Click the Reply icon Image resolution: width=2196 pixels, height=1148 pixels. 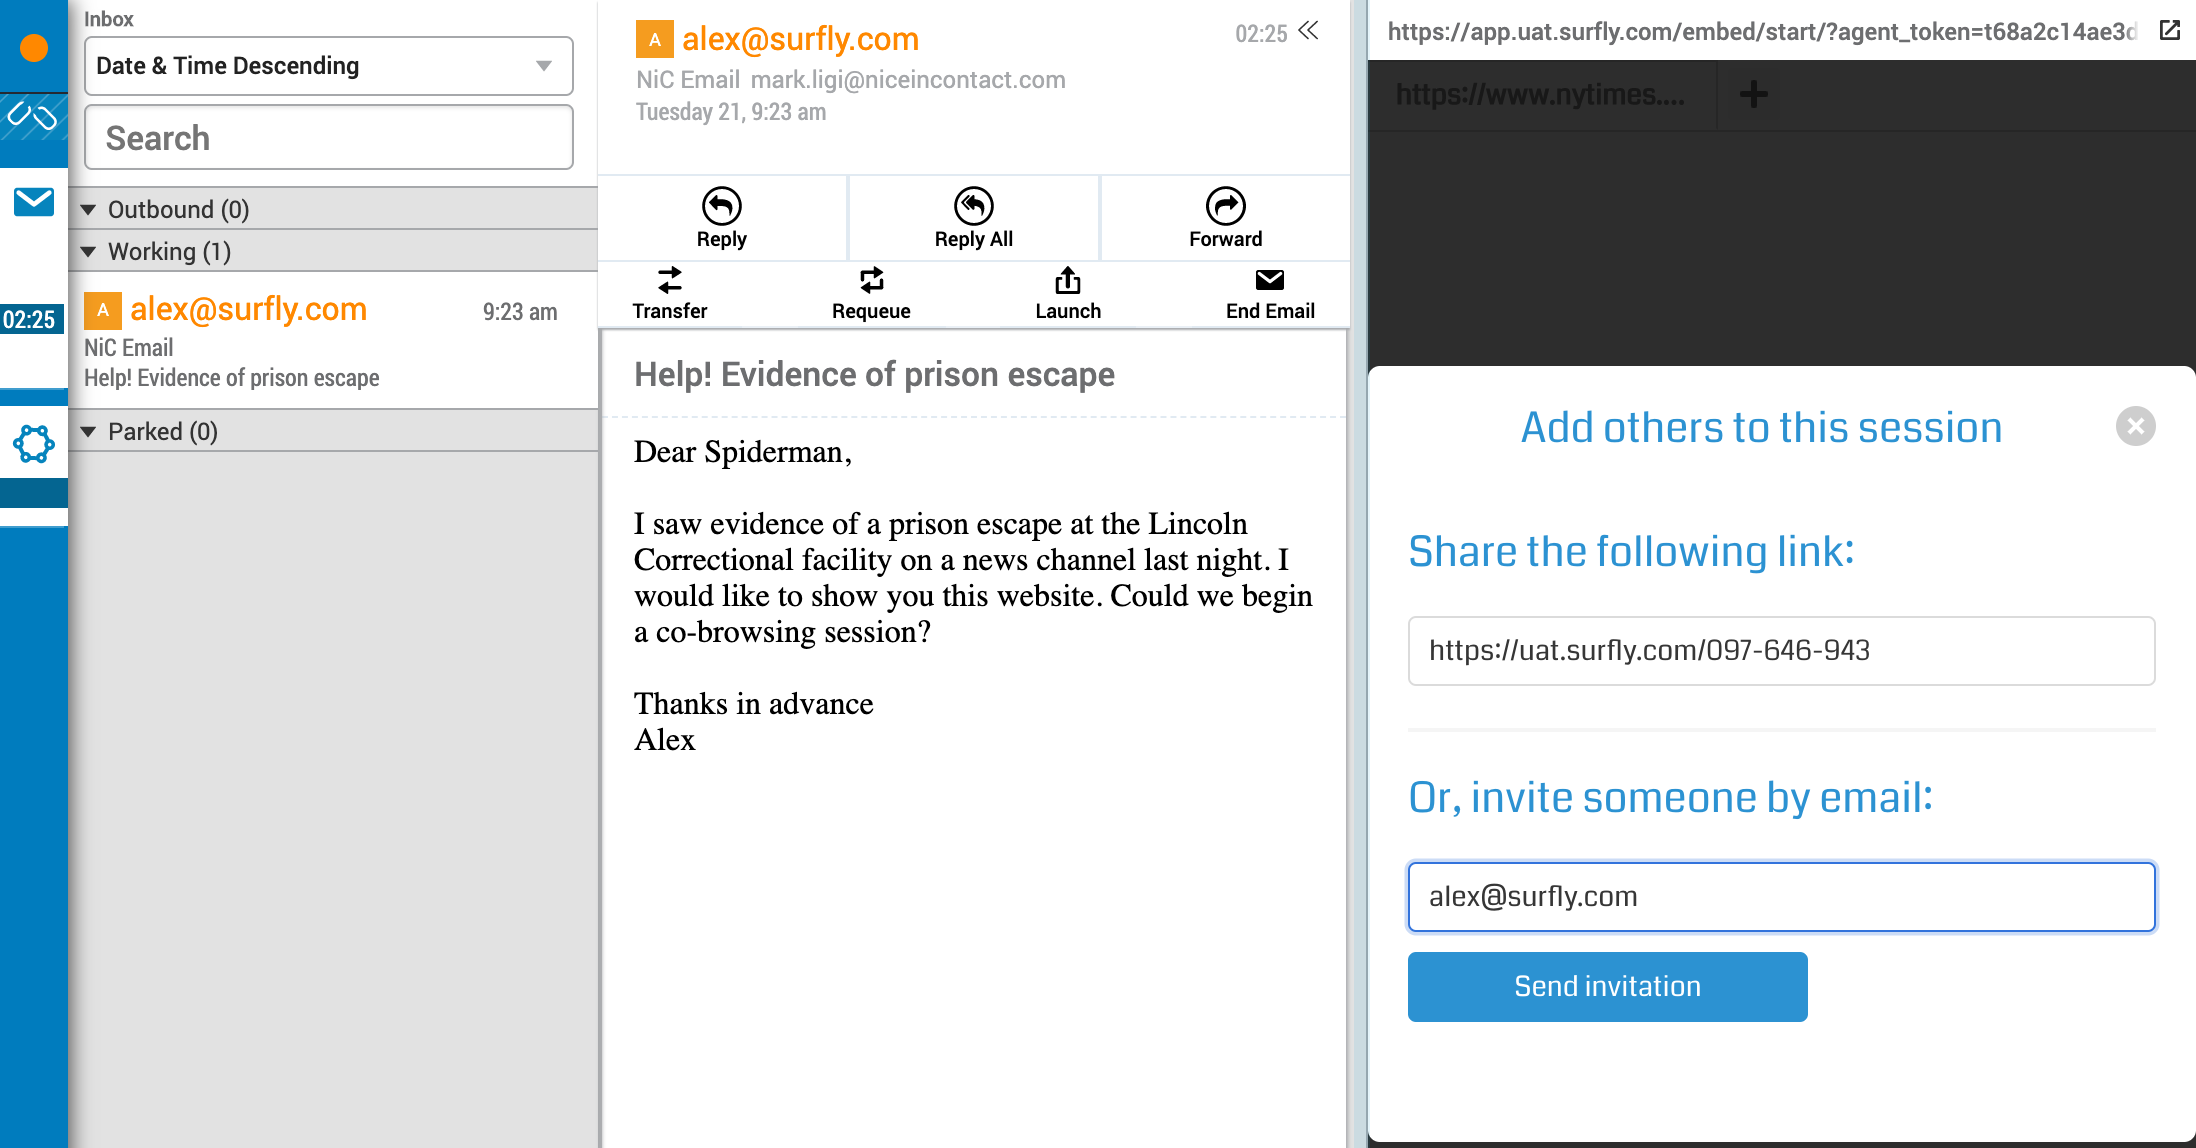[x=721, y=207]
